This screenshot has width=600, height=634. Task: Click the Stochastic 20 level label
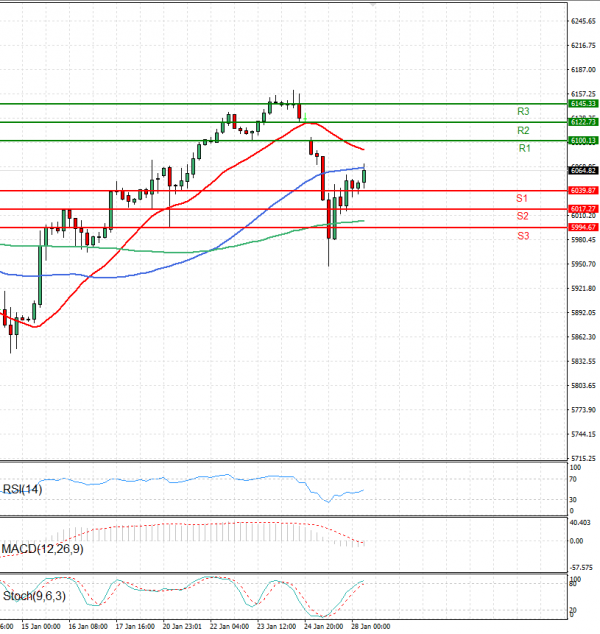pyautogui.click(x=573, y=610)
